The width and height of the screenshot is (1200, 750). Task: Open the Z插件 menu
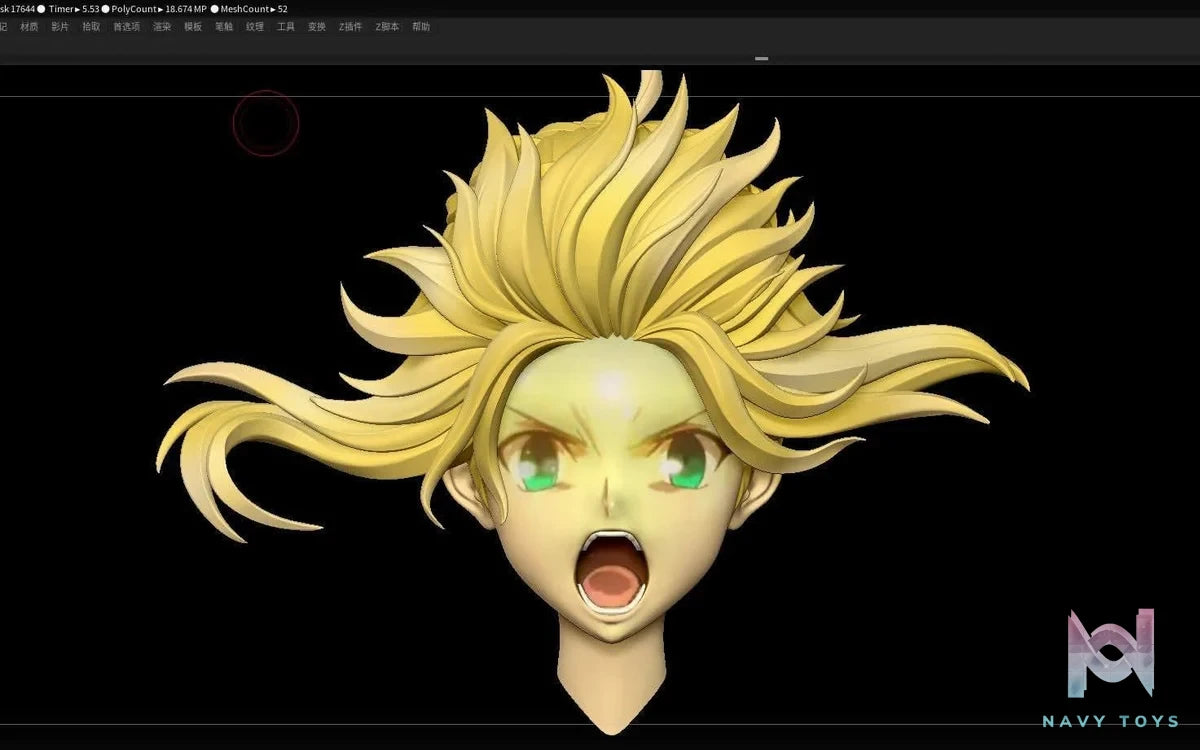pos(350,27)
